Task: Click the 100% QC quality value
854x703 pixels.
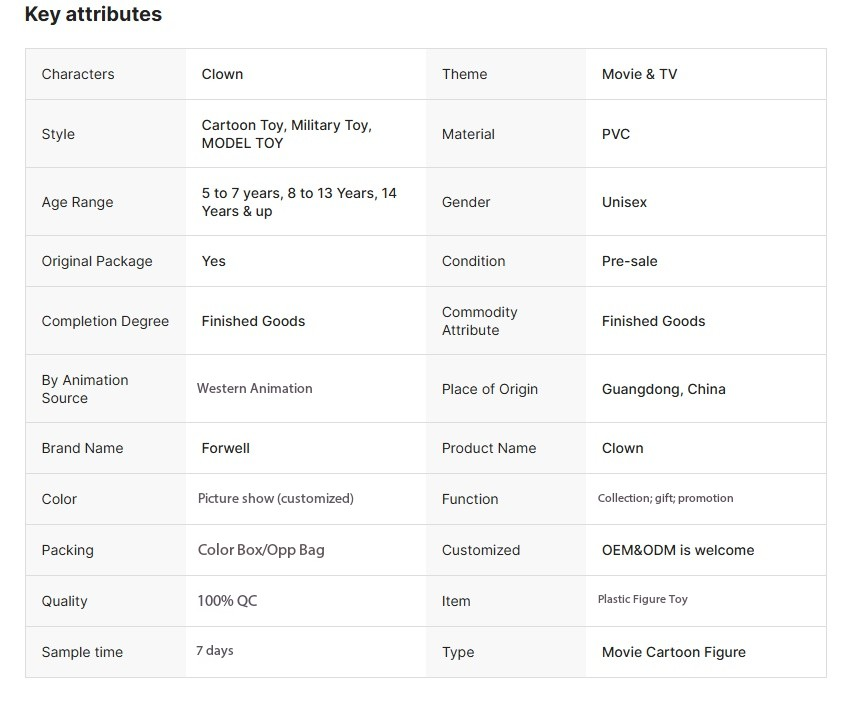Action: click(x=227, y=601)
